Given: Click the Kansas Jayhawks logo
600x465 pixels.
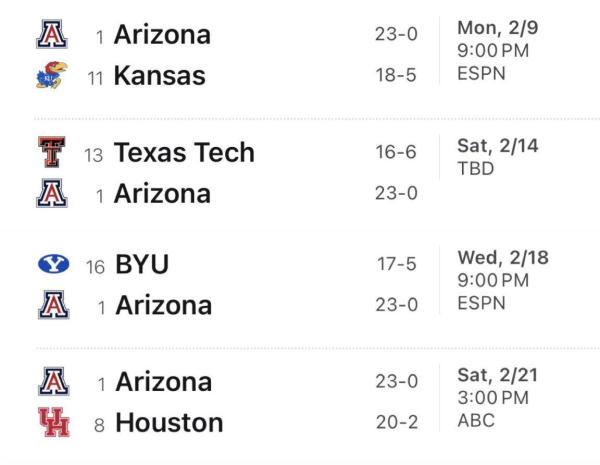Looking at the screenshot, I should 49,75.
